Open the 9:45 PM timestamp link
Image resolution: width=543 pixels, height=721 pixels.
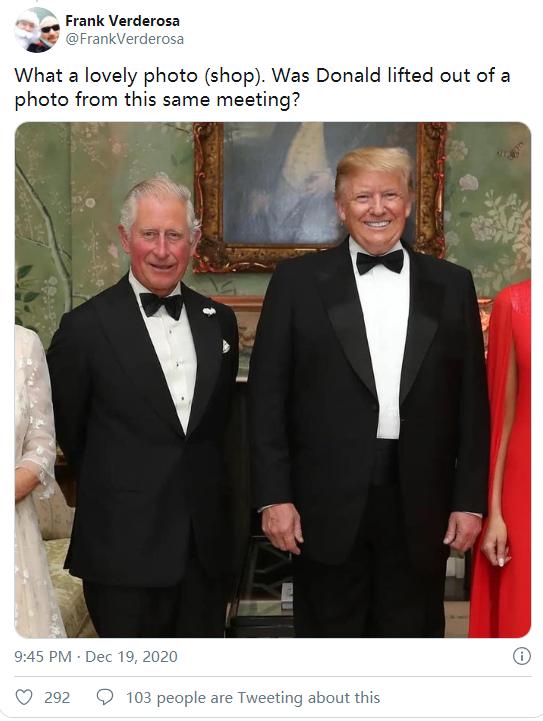point(43,656)
